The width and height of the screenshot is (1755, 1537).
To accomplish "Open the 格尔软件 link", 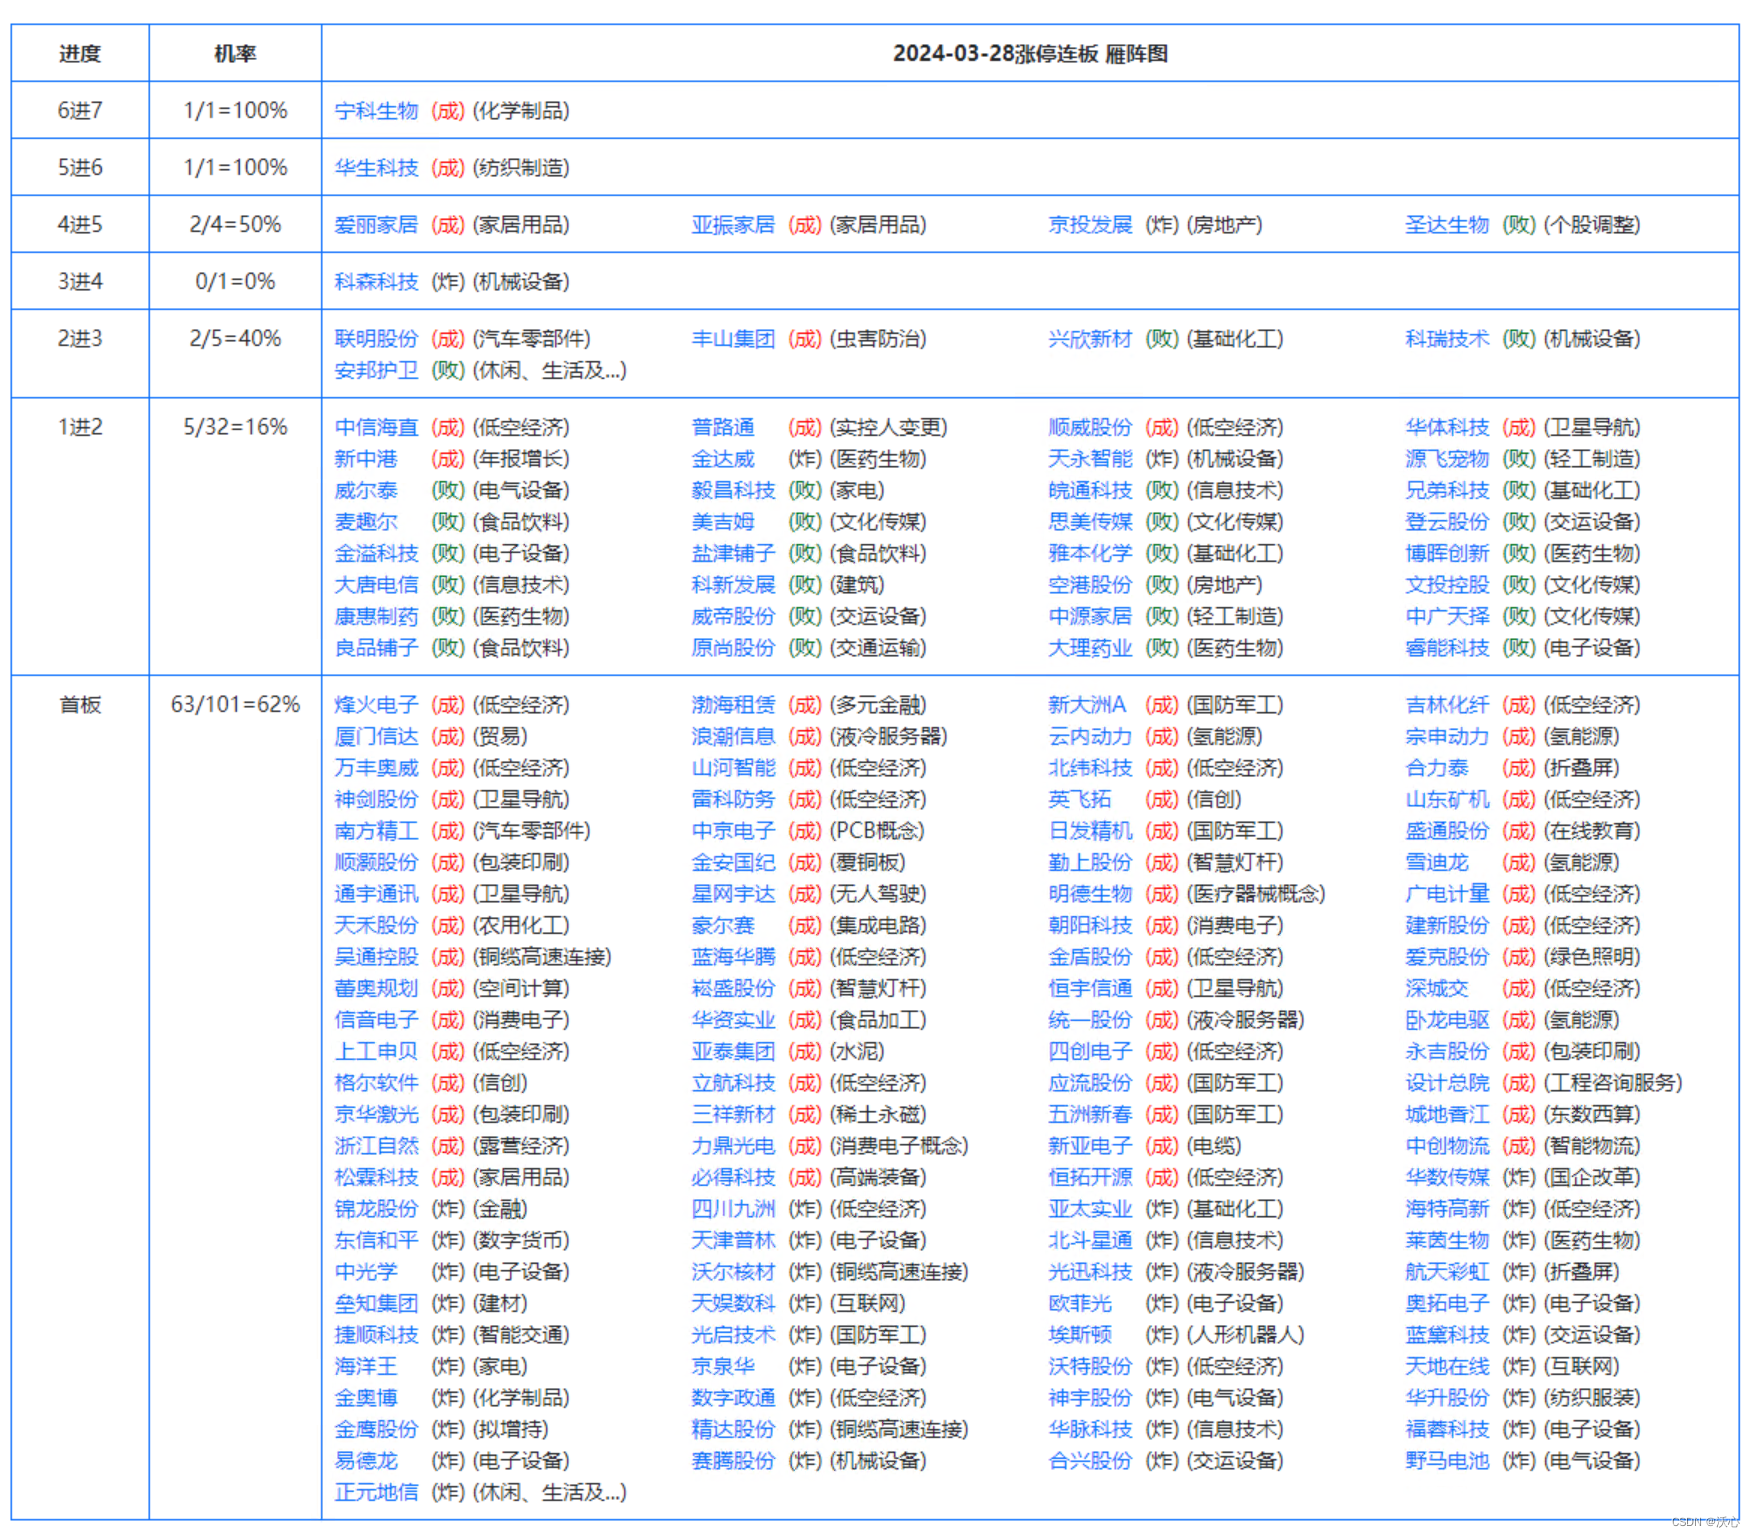I will click(376, 1083).
